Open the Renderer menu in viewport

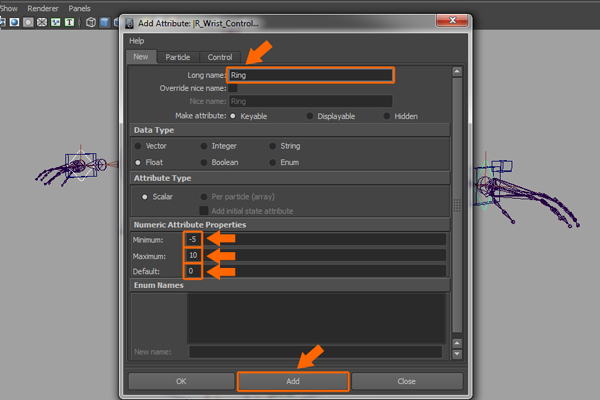(43, 8)
